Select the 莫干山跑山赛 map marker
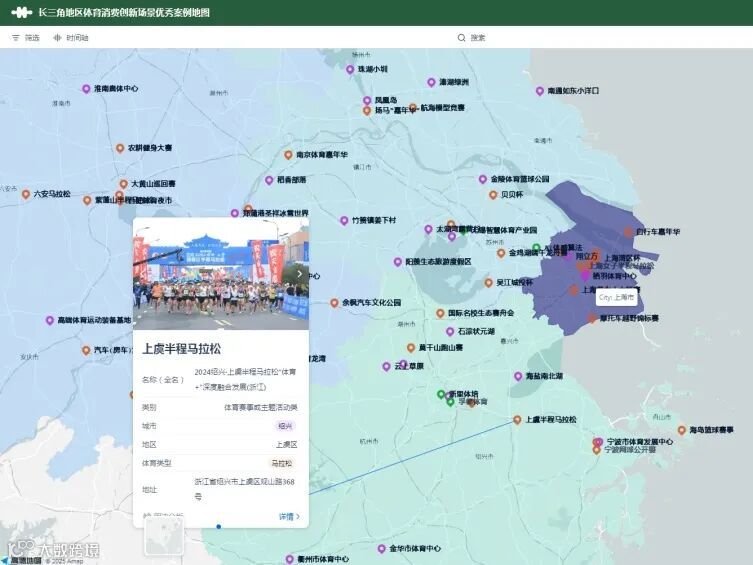753x565 pixels. [x=411, y=348]
